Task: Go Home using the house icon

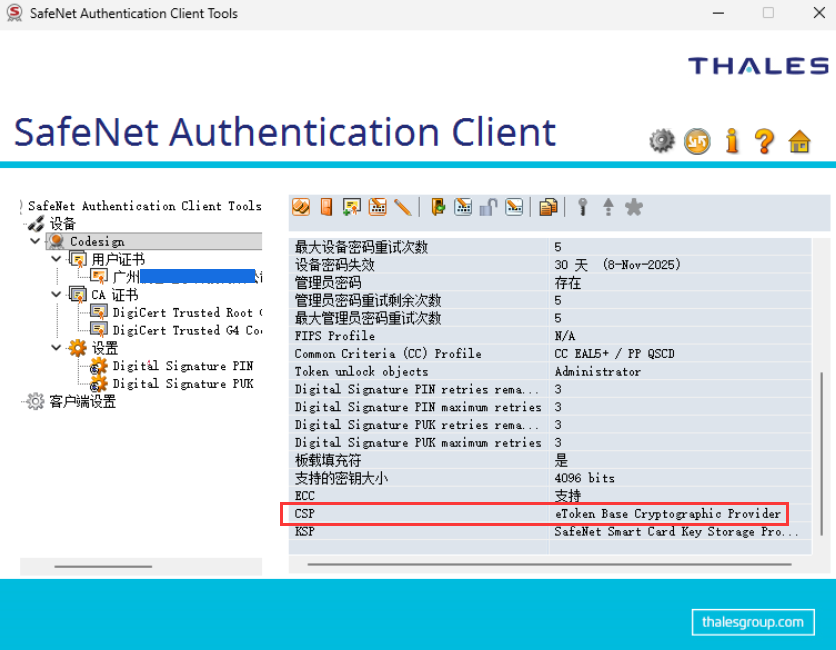Action: tap(799, 141)
